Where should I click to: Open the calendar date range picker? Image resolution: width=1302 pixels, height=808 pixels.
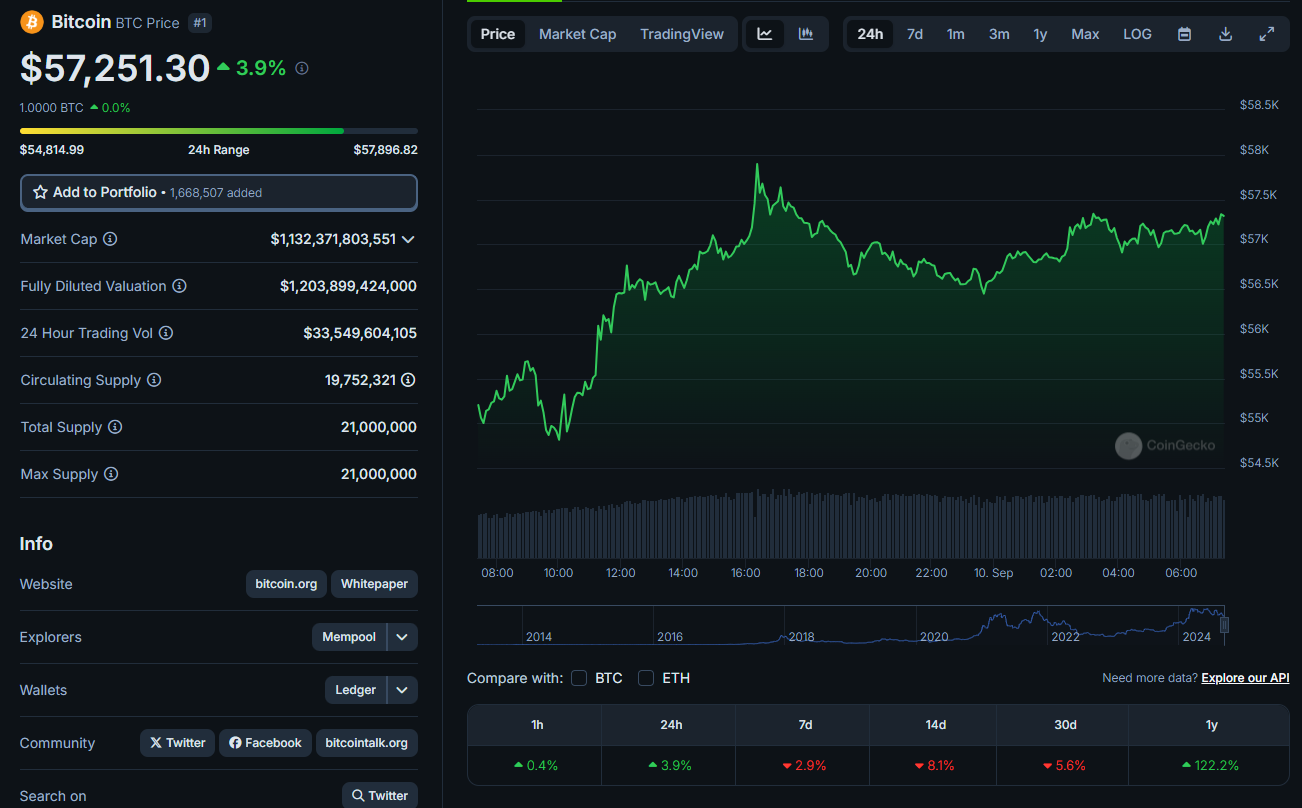tap(1184, 34)
